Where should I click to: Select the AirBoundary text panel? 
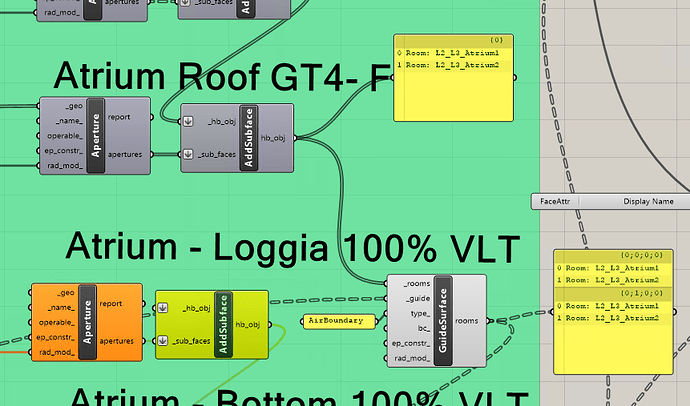coord(339,321)
